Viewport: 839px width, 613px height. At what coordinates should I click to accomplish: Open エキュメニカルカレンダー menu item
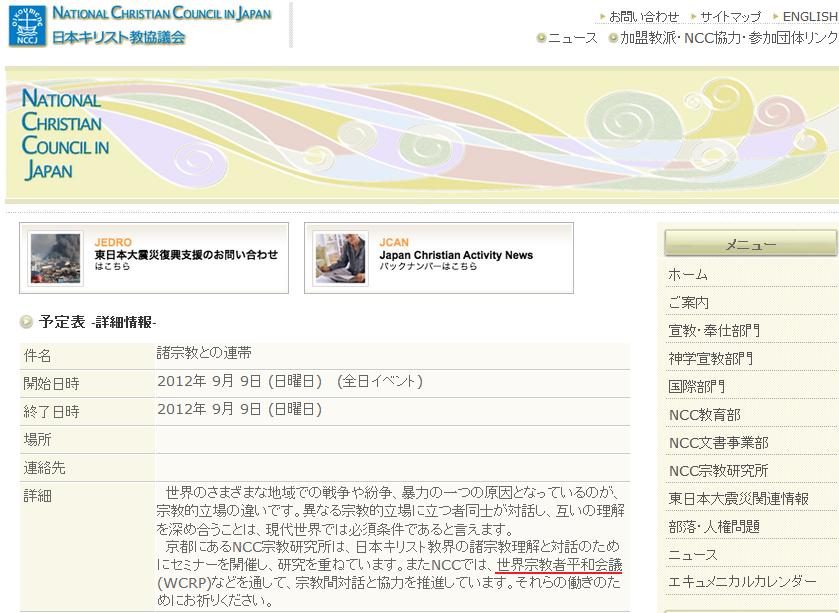(x=742, y=581)
